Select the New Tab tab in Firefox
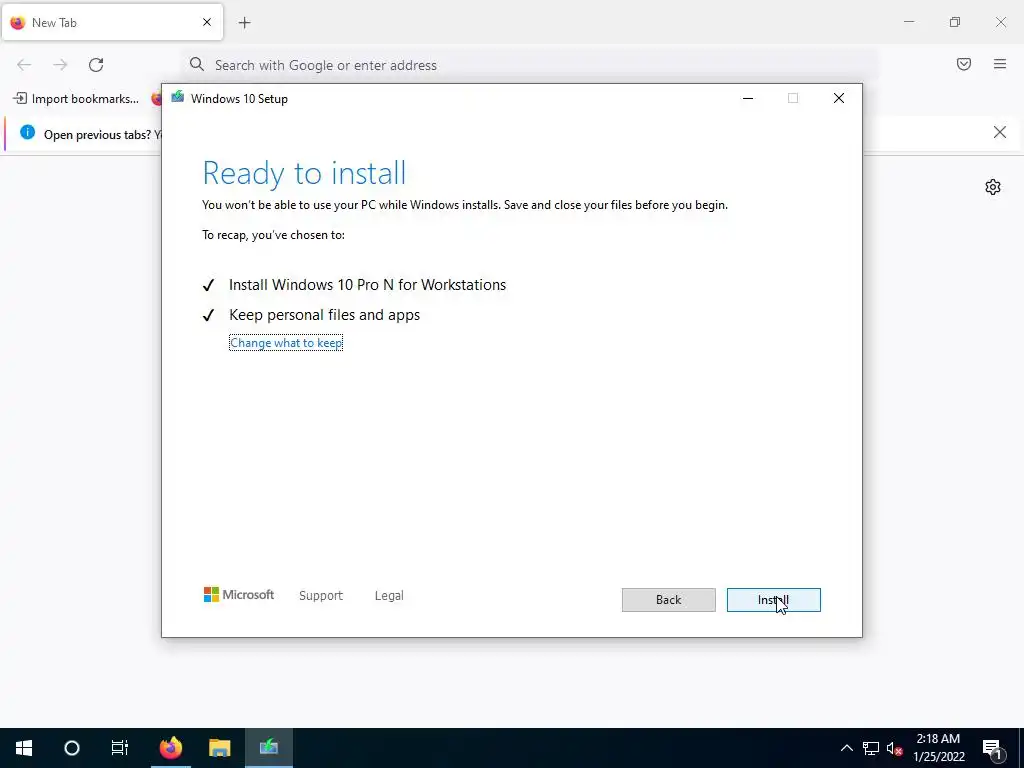This screenshot has height=768, width=1024. [112, 22]
